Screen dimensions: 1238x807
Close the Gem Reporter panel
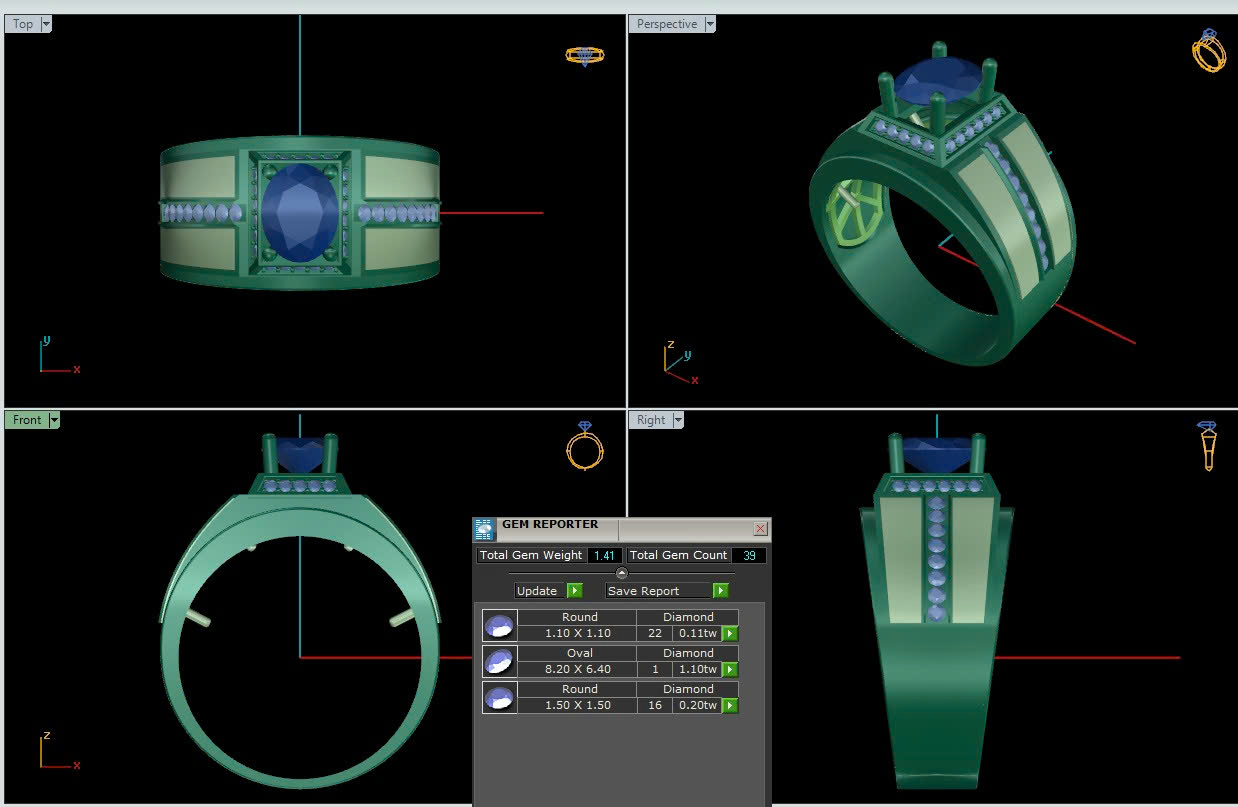[x=760, y=528]
